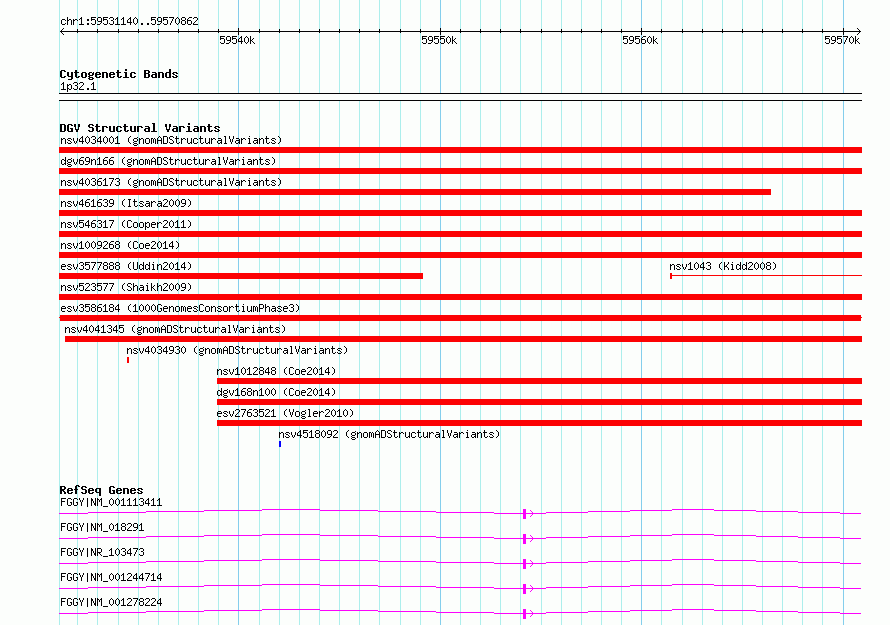
Task: Click the red bar of nsv4036173
Action: pyautogui.click(x=415, y=192)
